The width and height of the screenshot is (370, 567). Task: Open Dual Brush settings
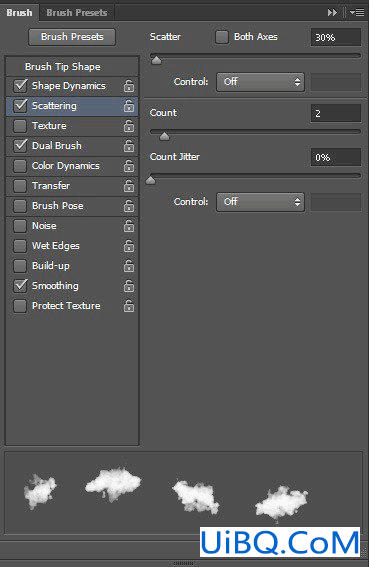57,146
